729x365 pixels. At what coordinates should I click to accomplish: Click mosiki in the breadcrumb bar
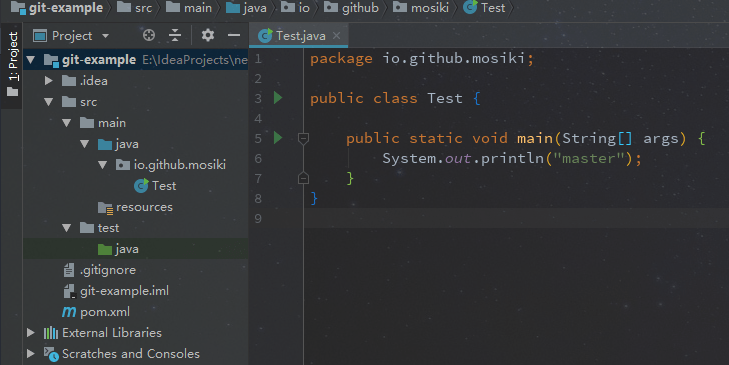coord(421,8)
